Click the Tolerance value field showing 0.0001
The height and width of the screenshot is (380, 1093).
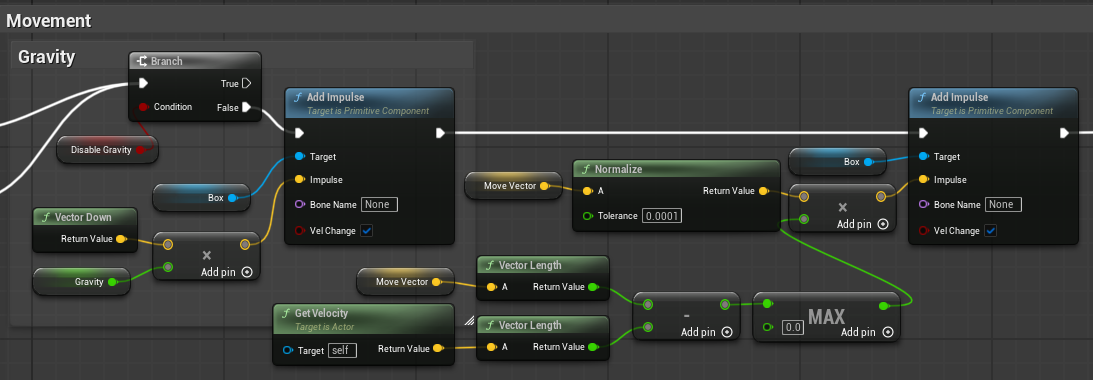pyautogui.click(x=662, y=216)
